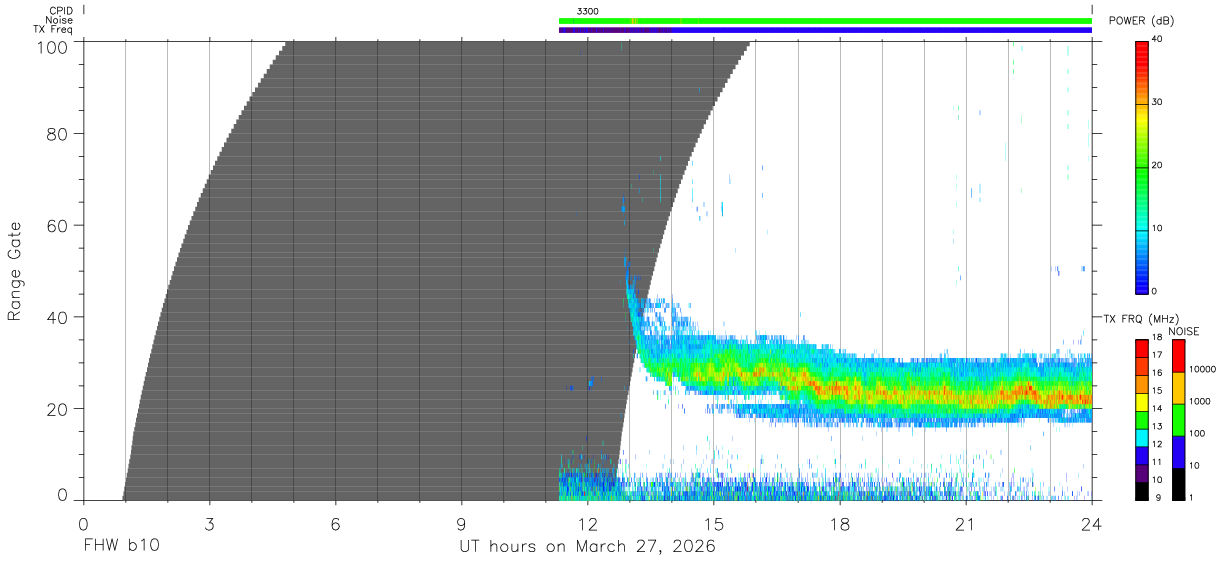Viewport: 1228px width, 567px height.
Task: Click the CPID label
Action: pos(60,10)
